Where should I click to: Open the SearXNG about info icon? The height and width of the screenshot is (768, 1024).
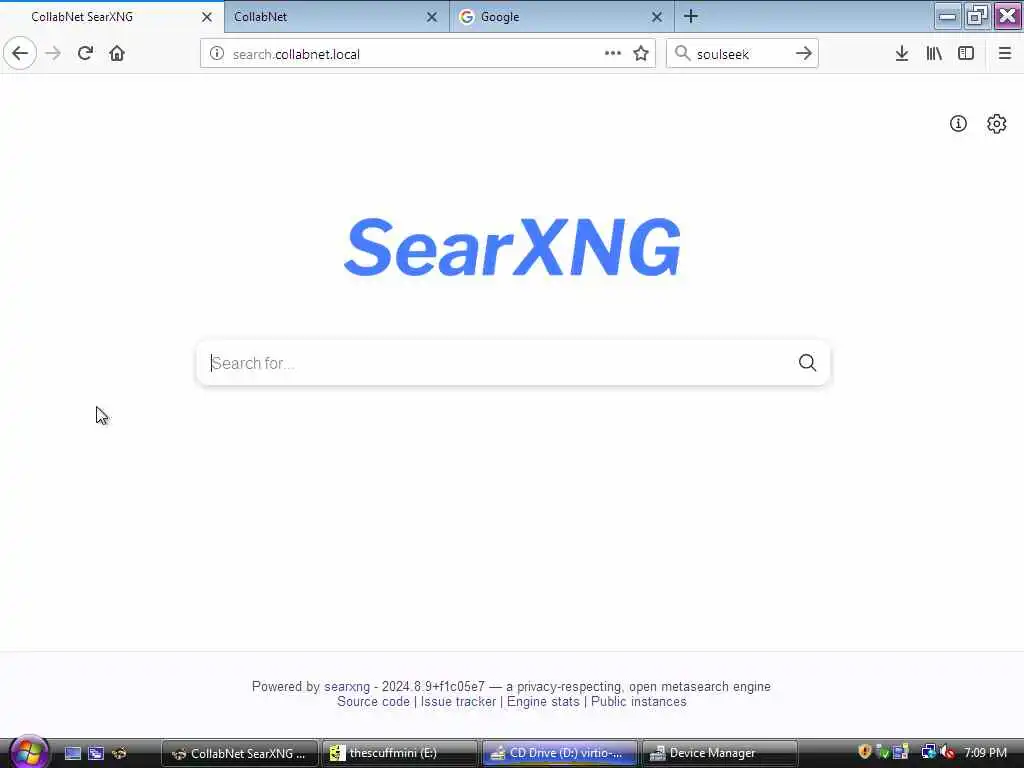click(958, 123)
